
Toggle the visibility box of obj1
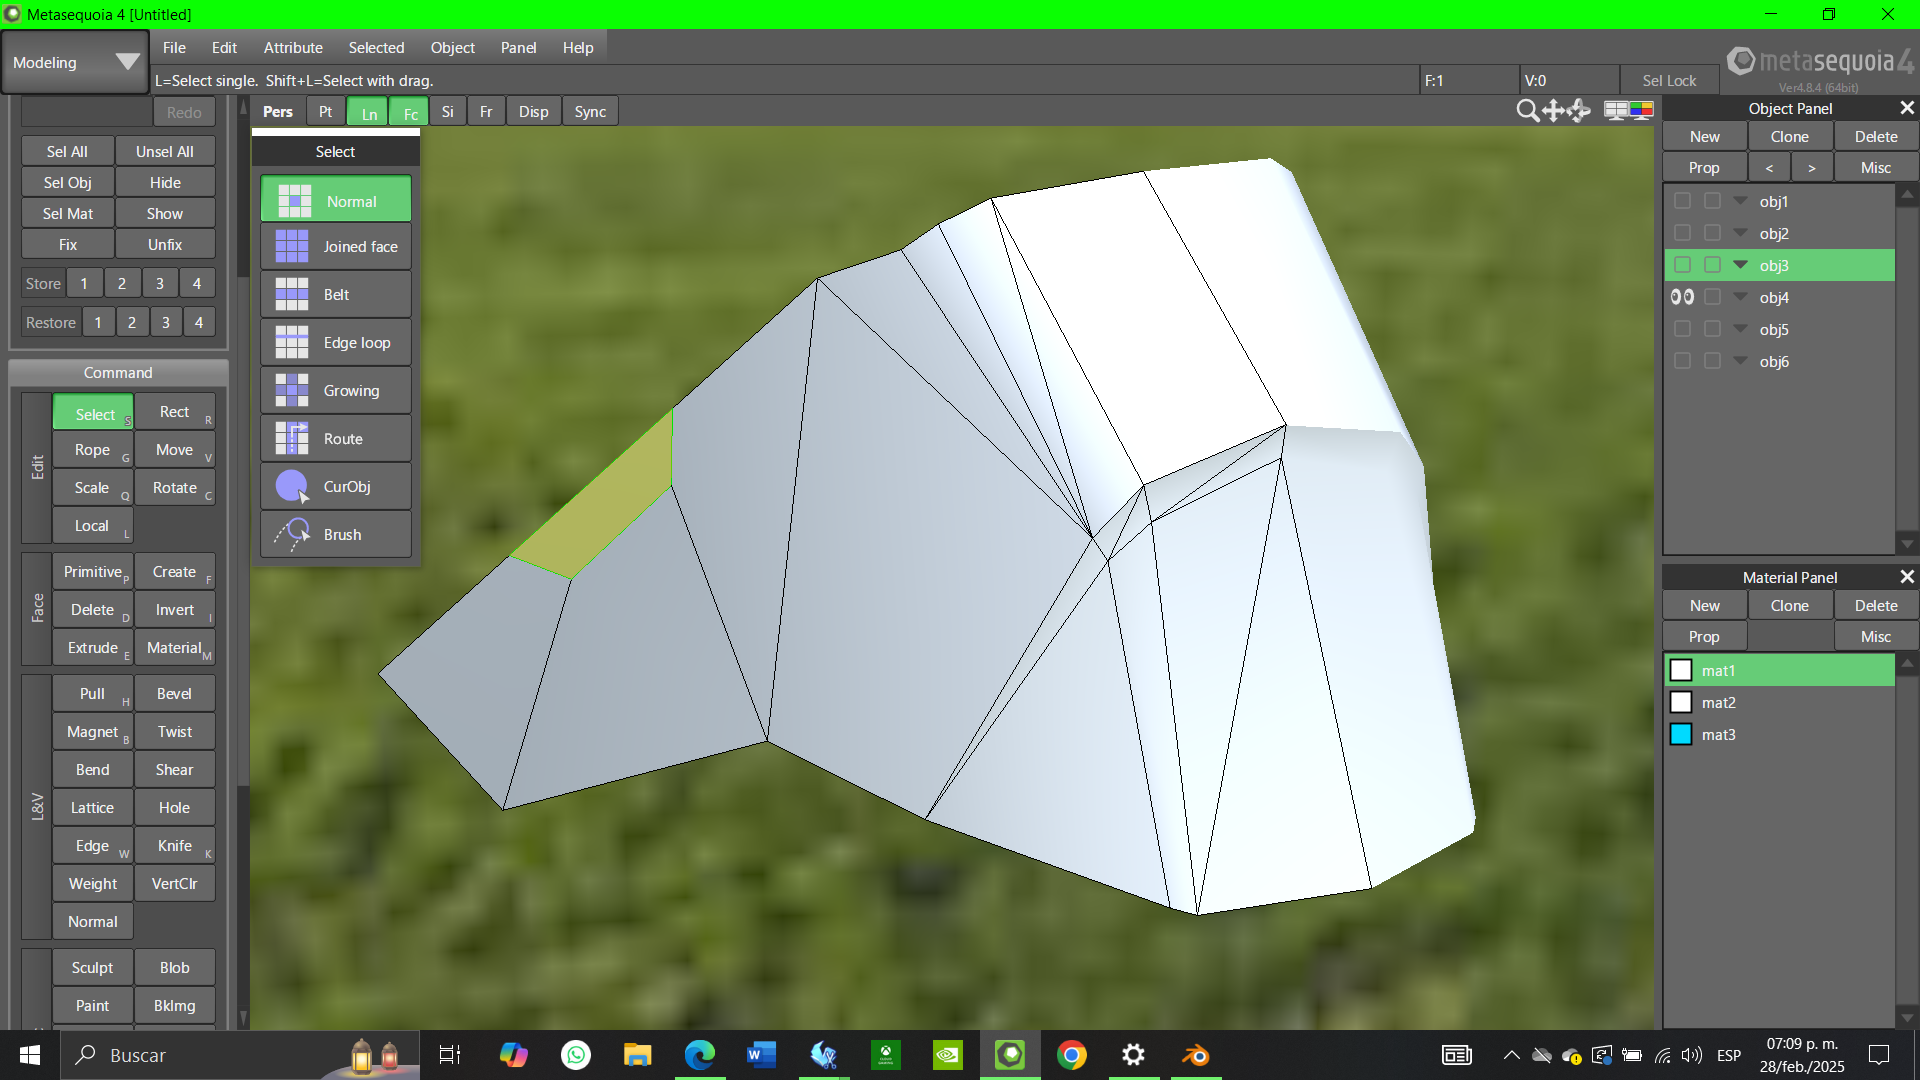pos(1682,201)
